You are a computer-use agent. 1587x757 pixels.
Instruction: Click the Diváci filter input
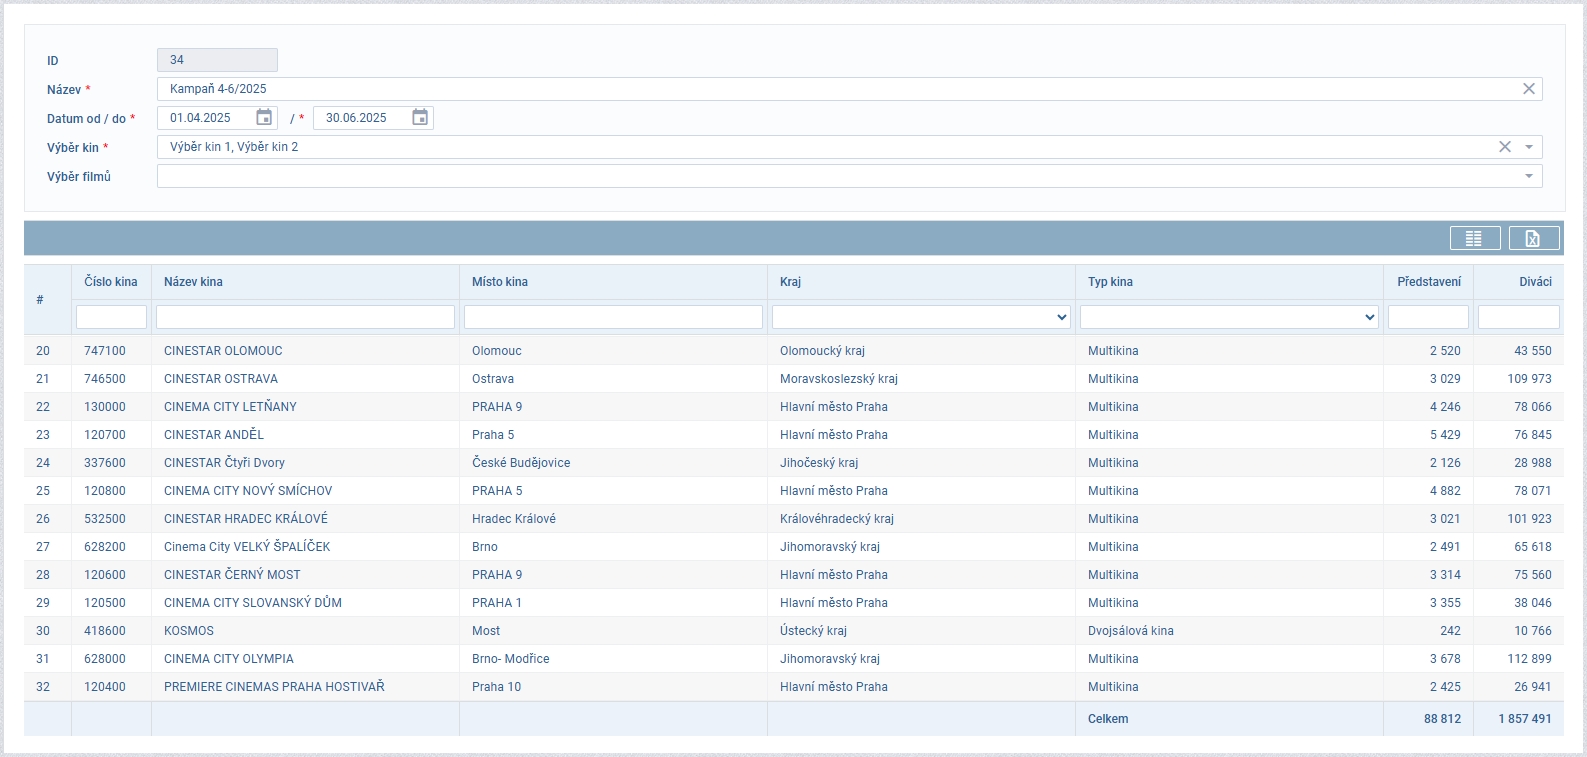pos(1518,317)
